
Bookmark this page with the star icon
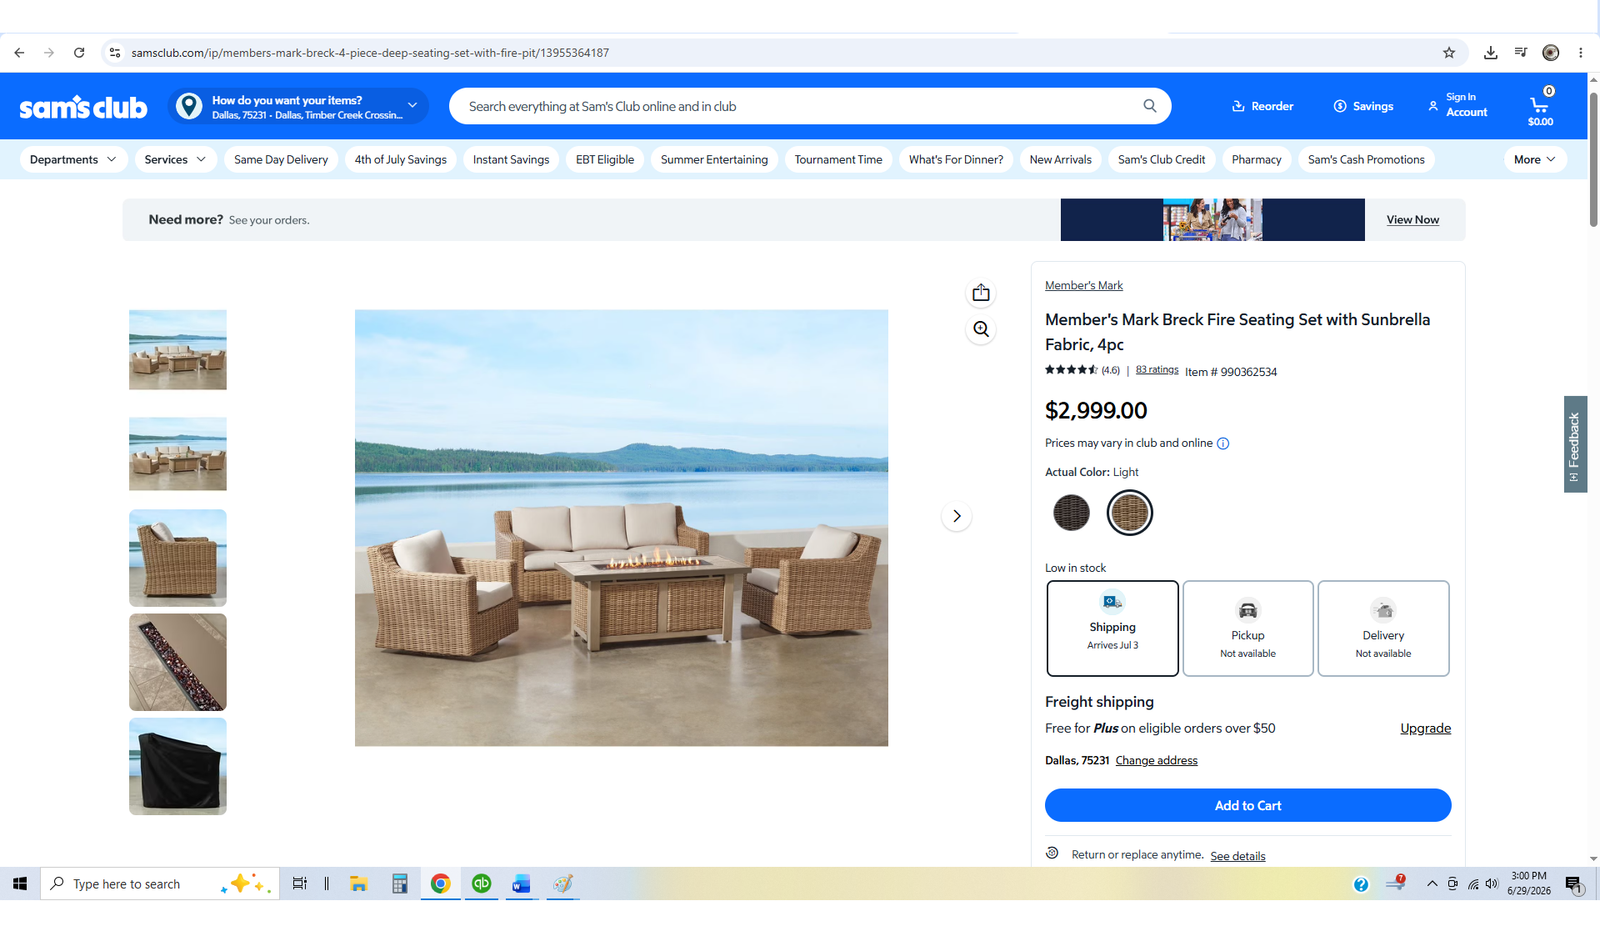tap(1449, 53)
